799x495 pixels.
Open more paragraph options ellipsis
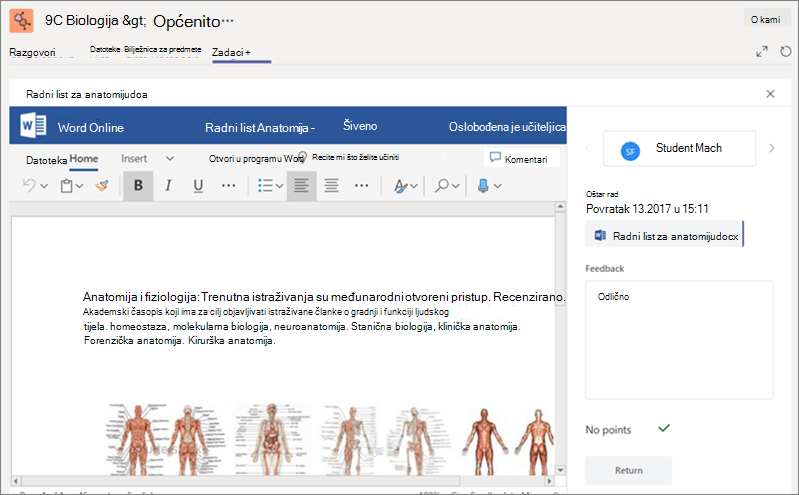[x=362, y=186]
